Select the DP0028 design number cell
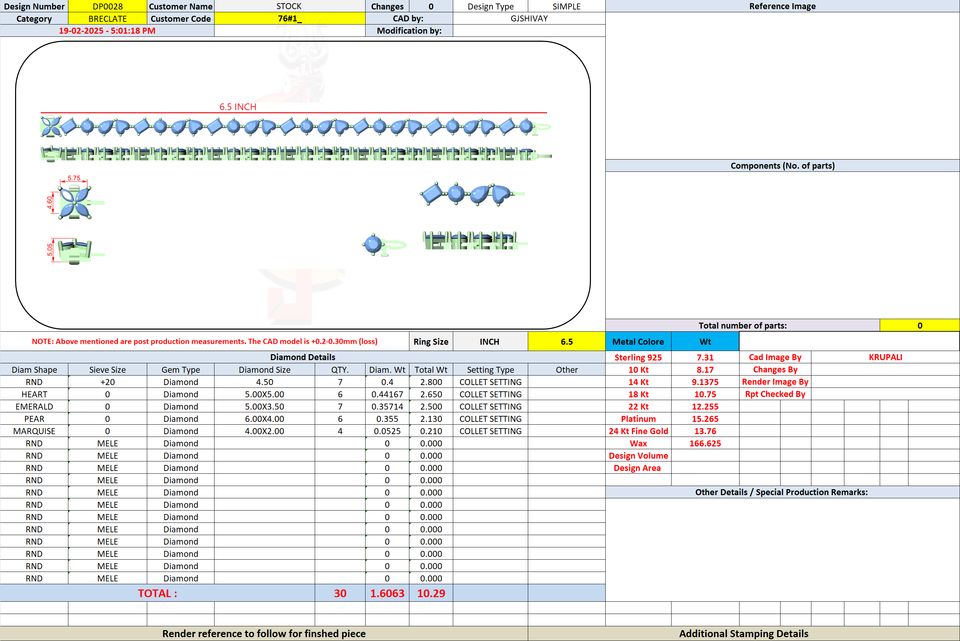This screenshot has width=960, height=641. coord(108,6)
